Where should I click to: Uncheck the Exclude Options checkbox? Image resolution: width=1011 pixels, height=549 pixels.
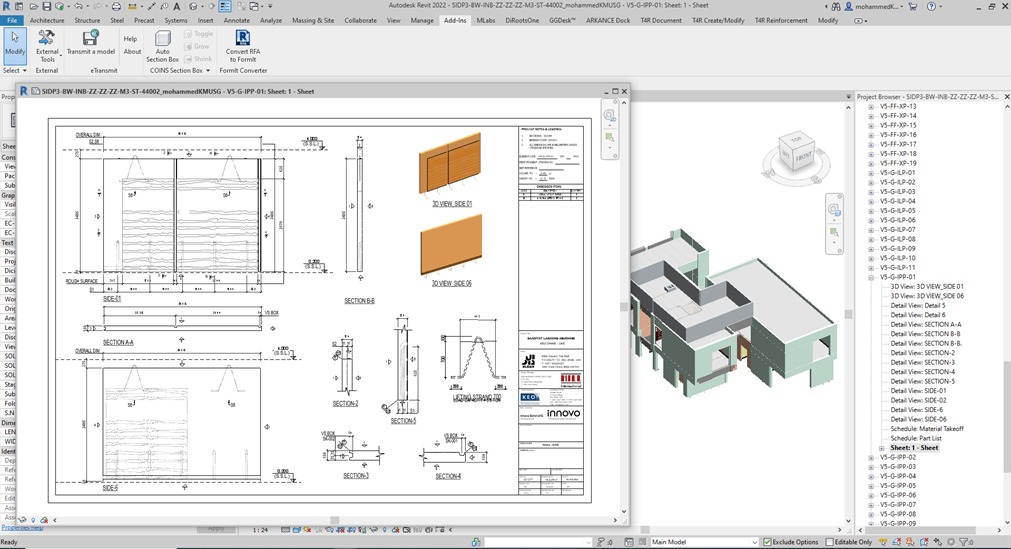click(x=766, y=542)
